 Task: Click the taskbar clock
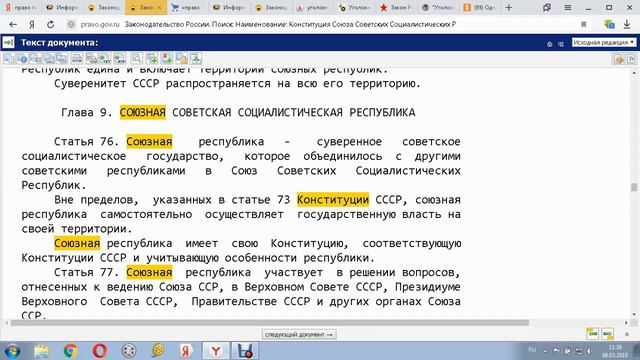tap(615, 351)
